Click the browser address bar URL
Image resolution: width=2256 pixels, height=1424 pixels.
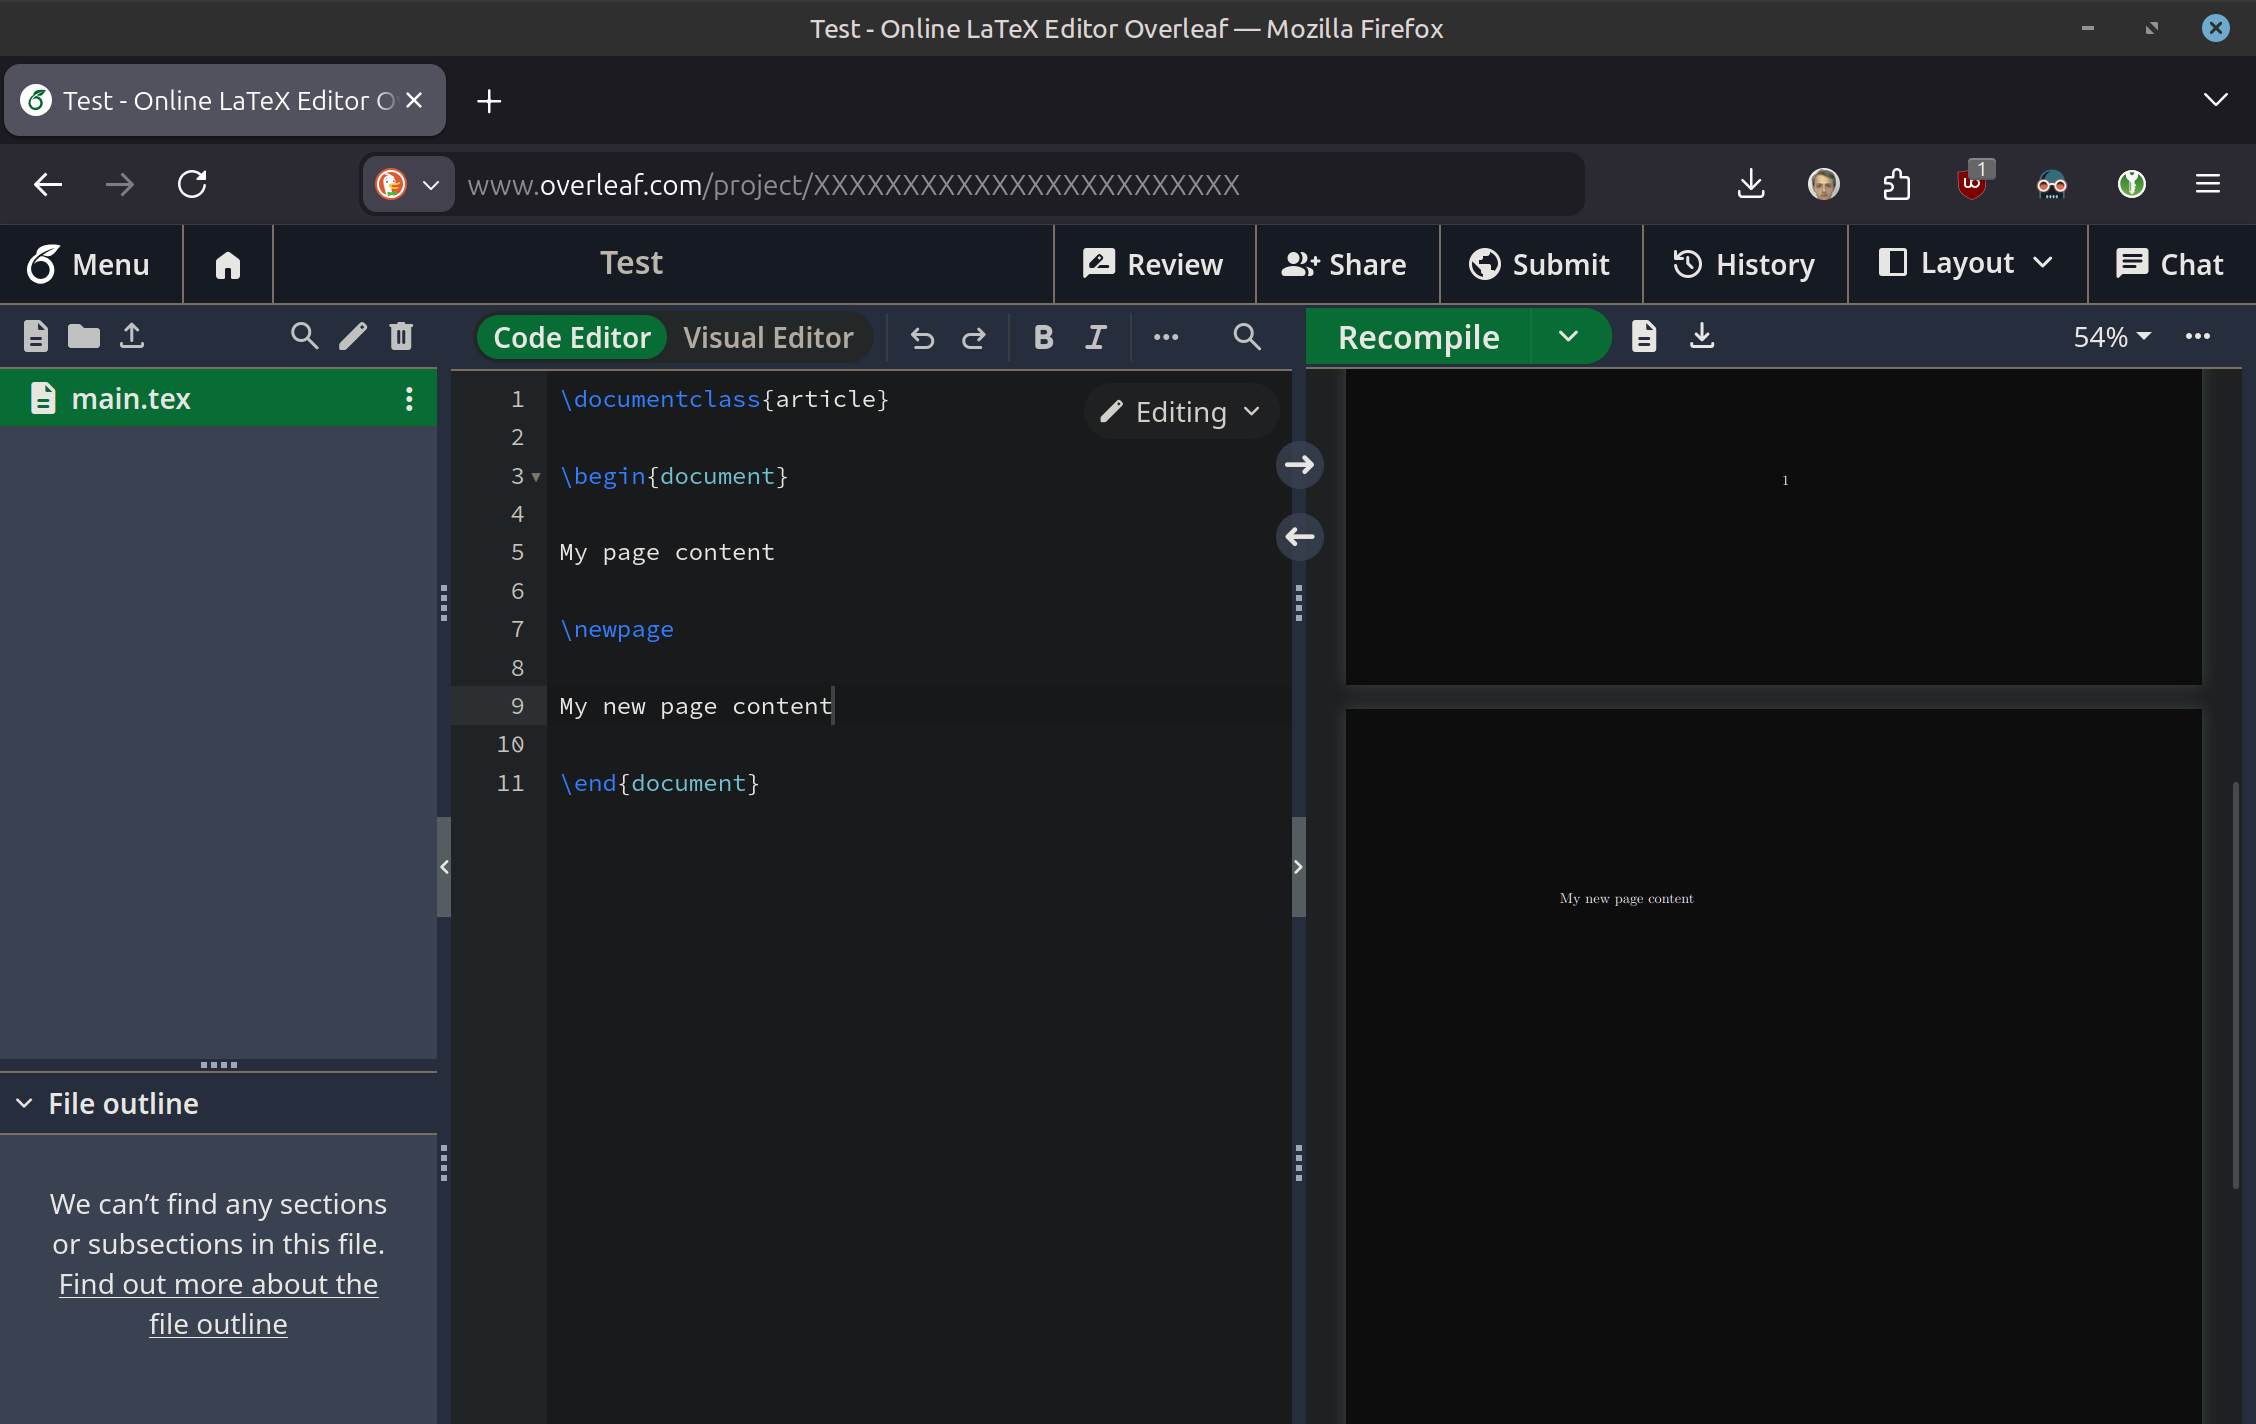(x=853, y=185)
